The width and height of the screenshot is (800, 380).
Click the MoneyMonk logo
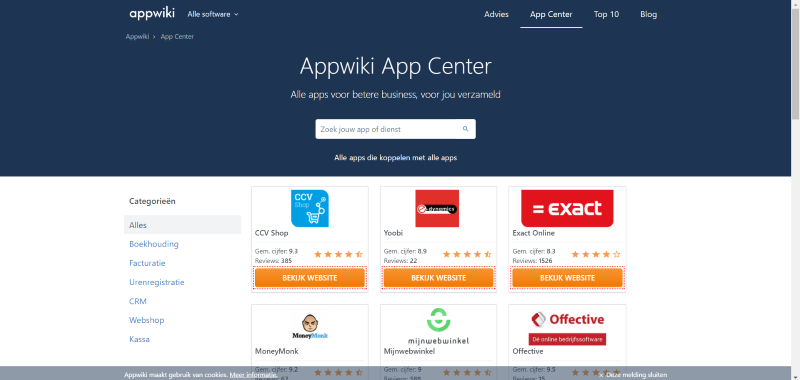(x=310, y=327)
